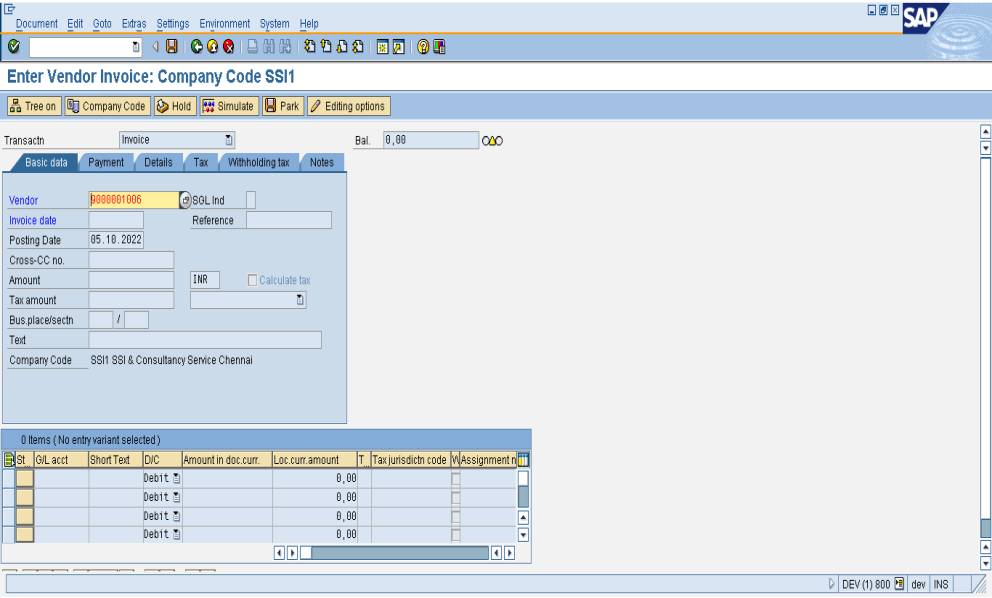Tick the checkbox in the second item row
The height and width of the screenshot is (598, 992).
[x=456, y=497]
